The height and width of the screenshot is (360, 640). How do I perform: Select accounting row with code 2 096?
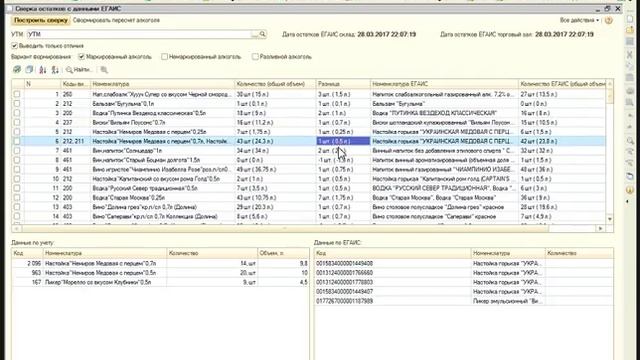[160, 264]
